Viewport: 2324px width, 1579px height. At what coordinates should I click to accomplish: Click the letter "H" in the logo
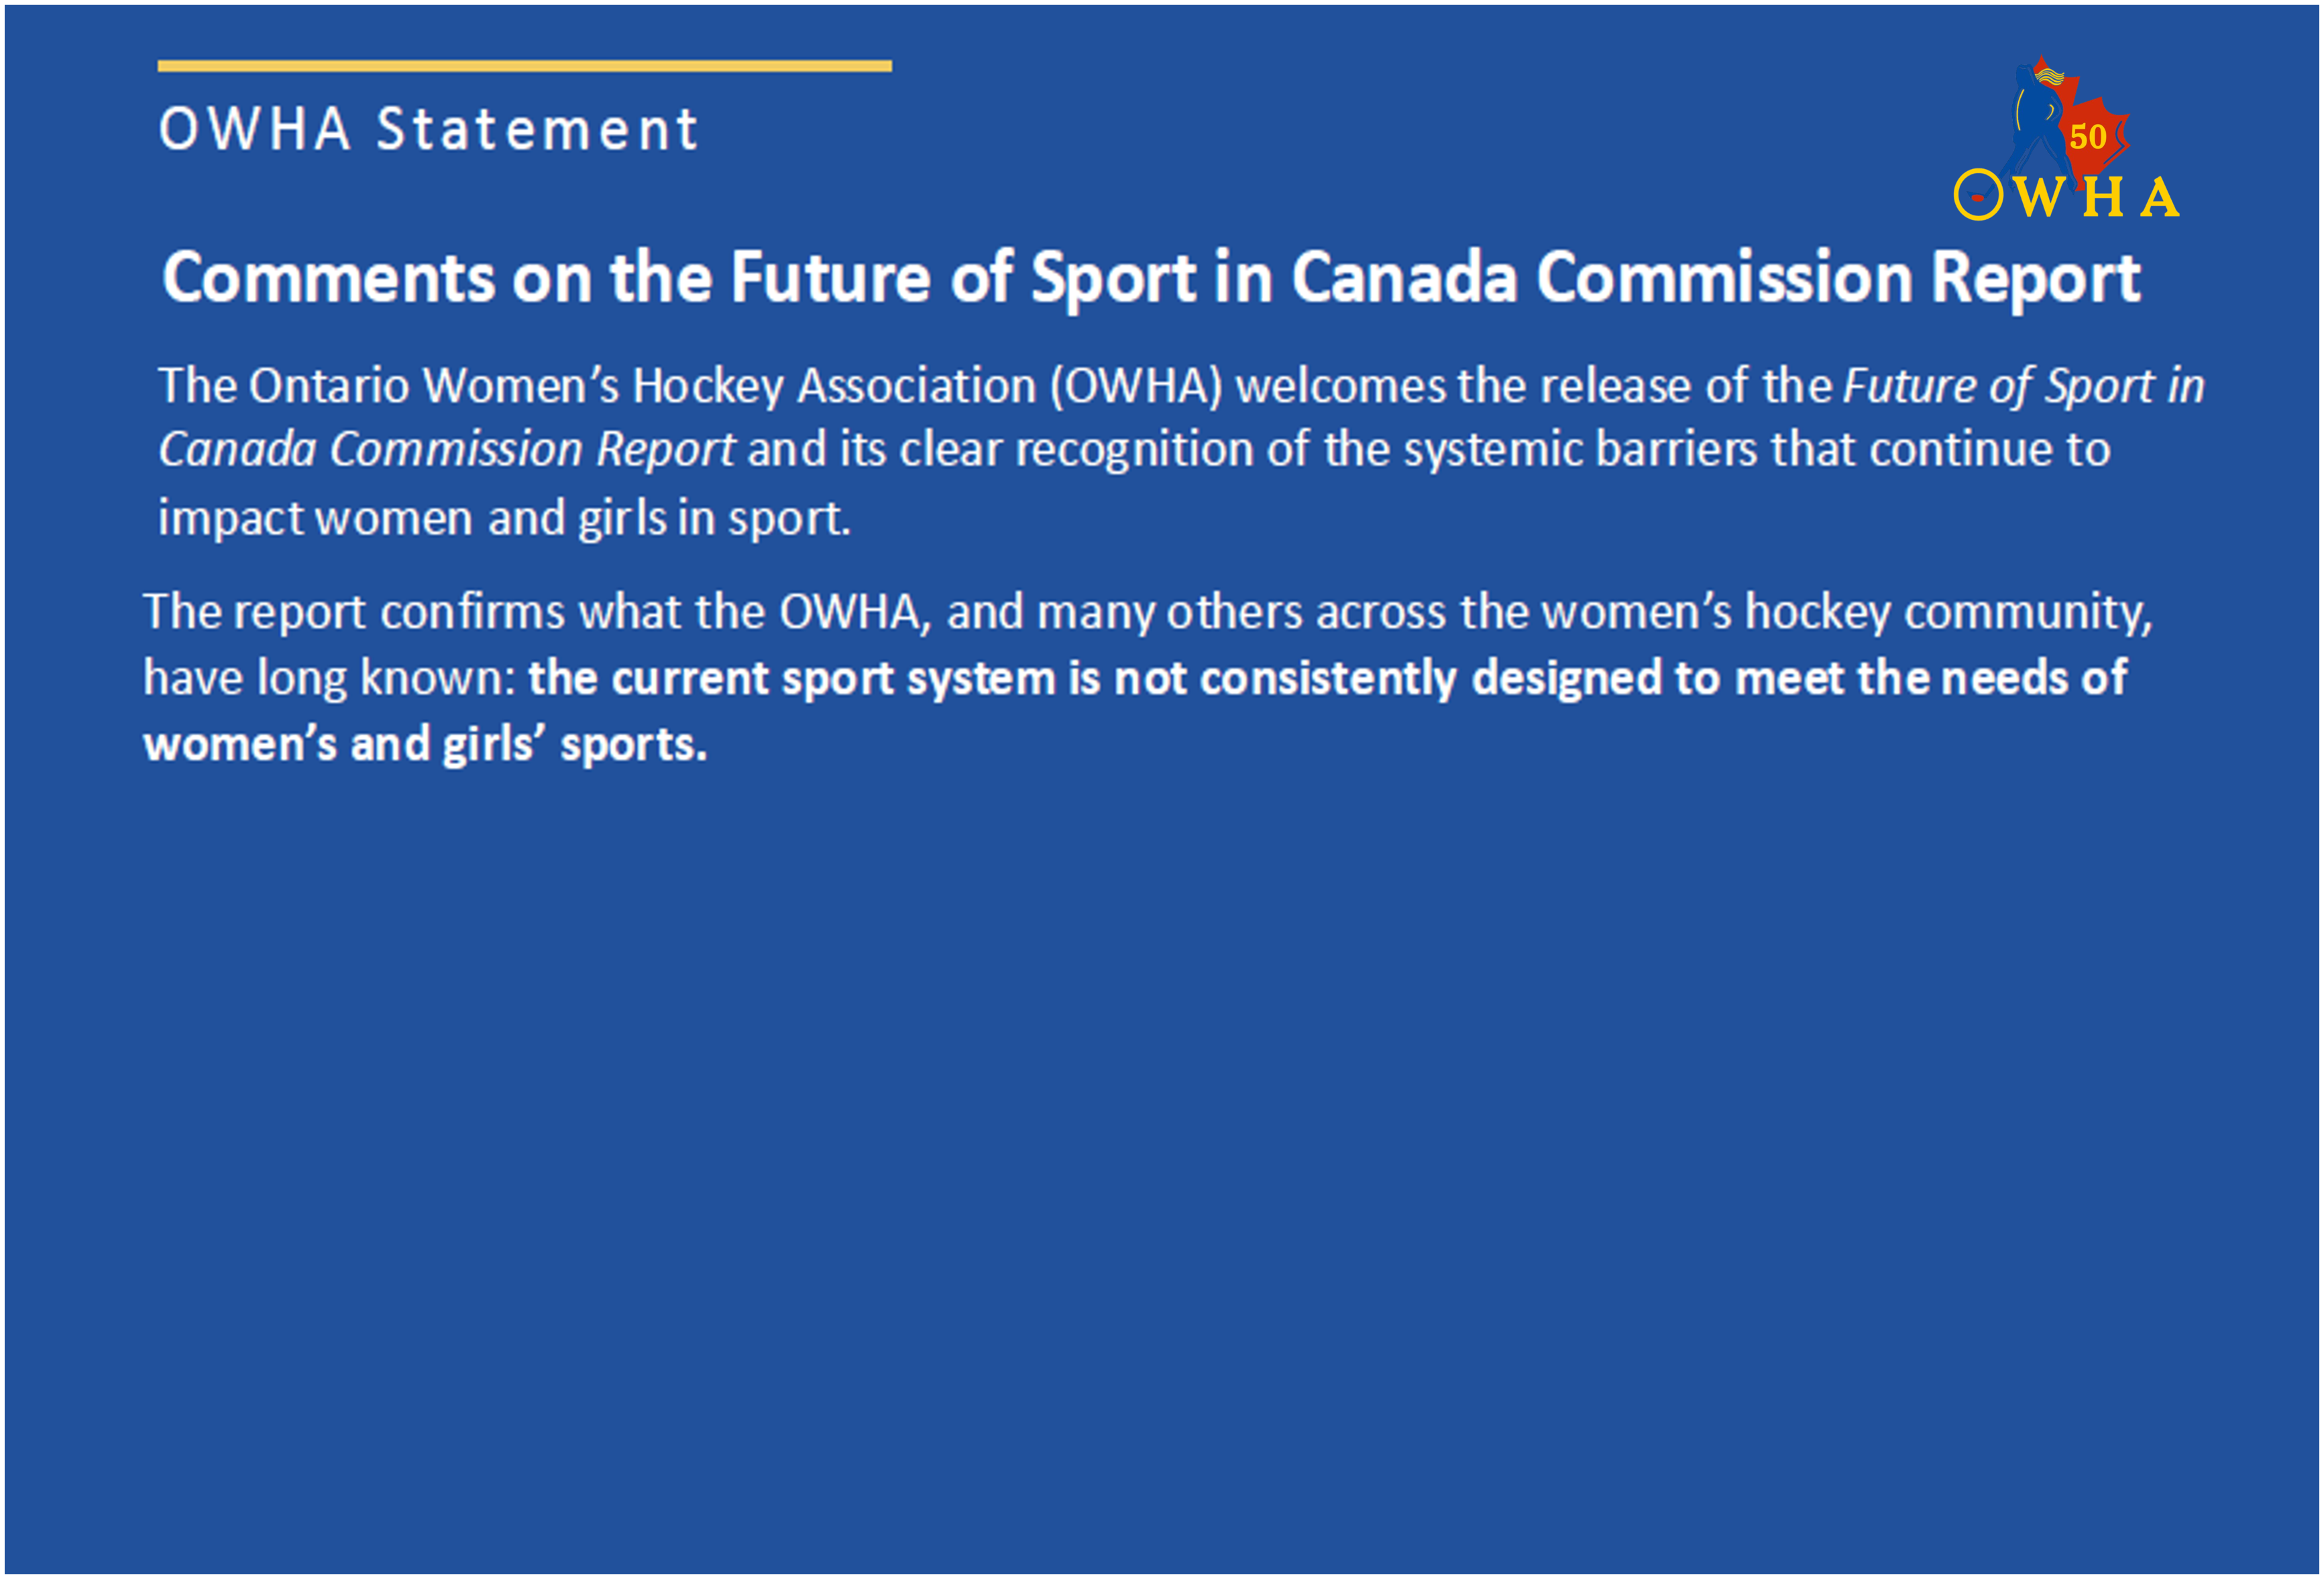tap(2102, 197)
